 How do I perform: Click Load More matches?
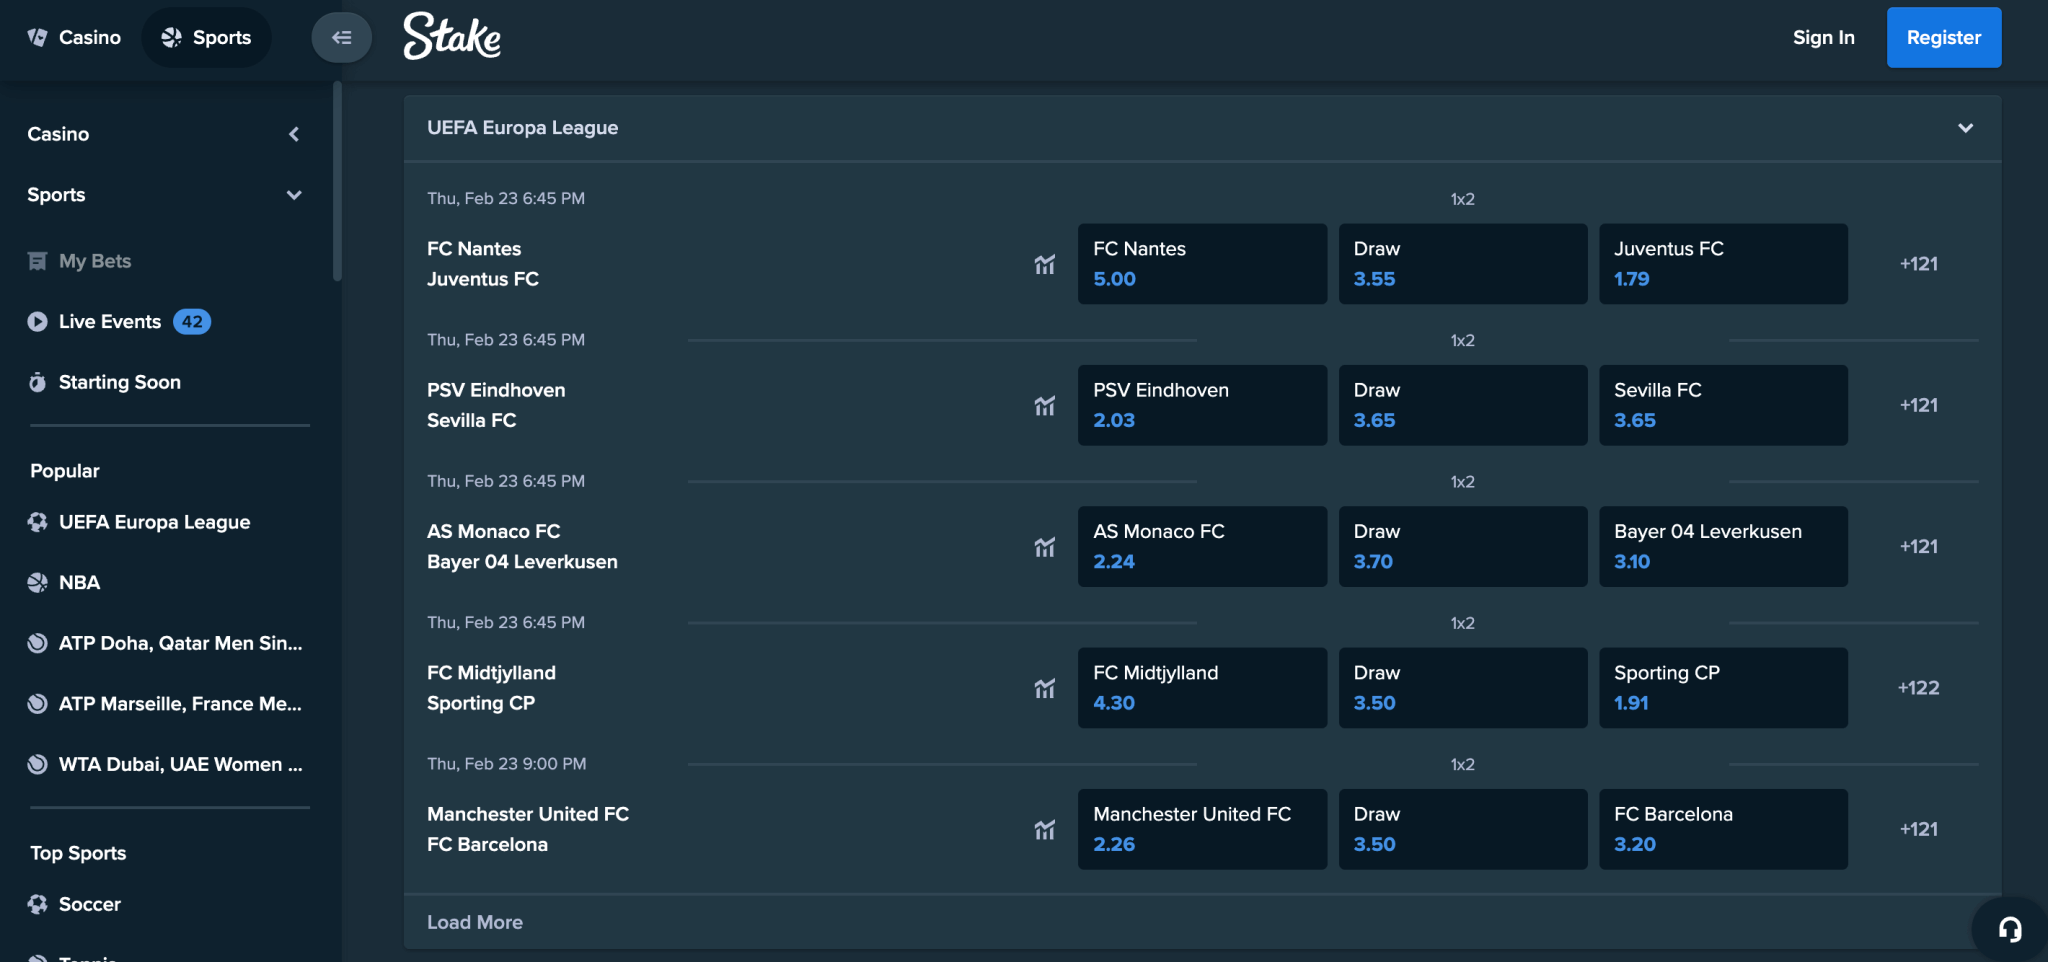475,922
